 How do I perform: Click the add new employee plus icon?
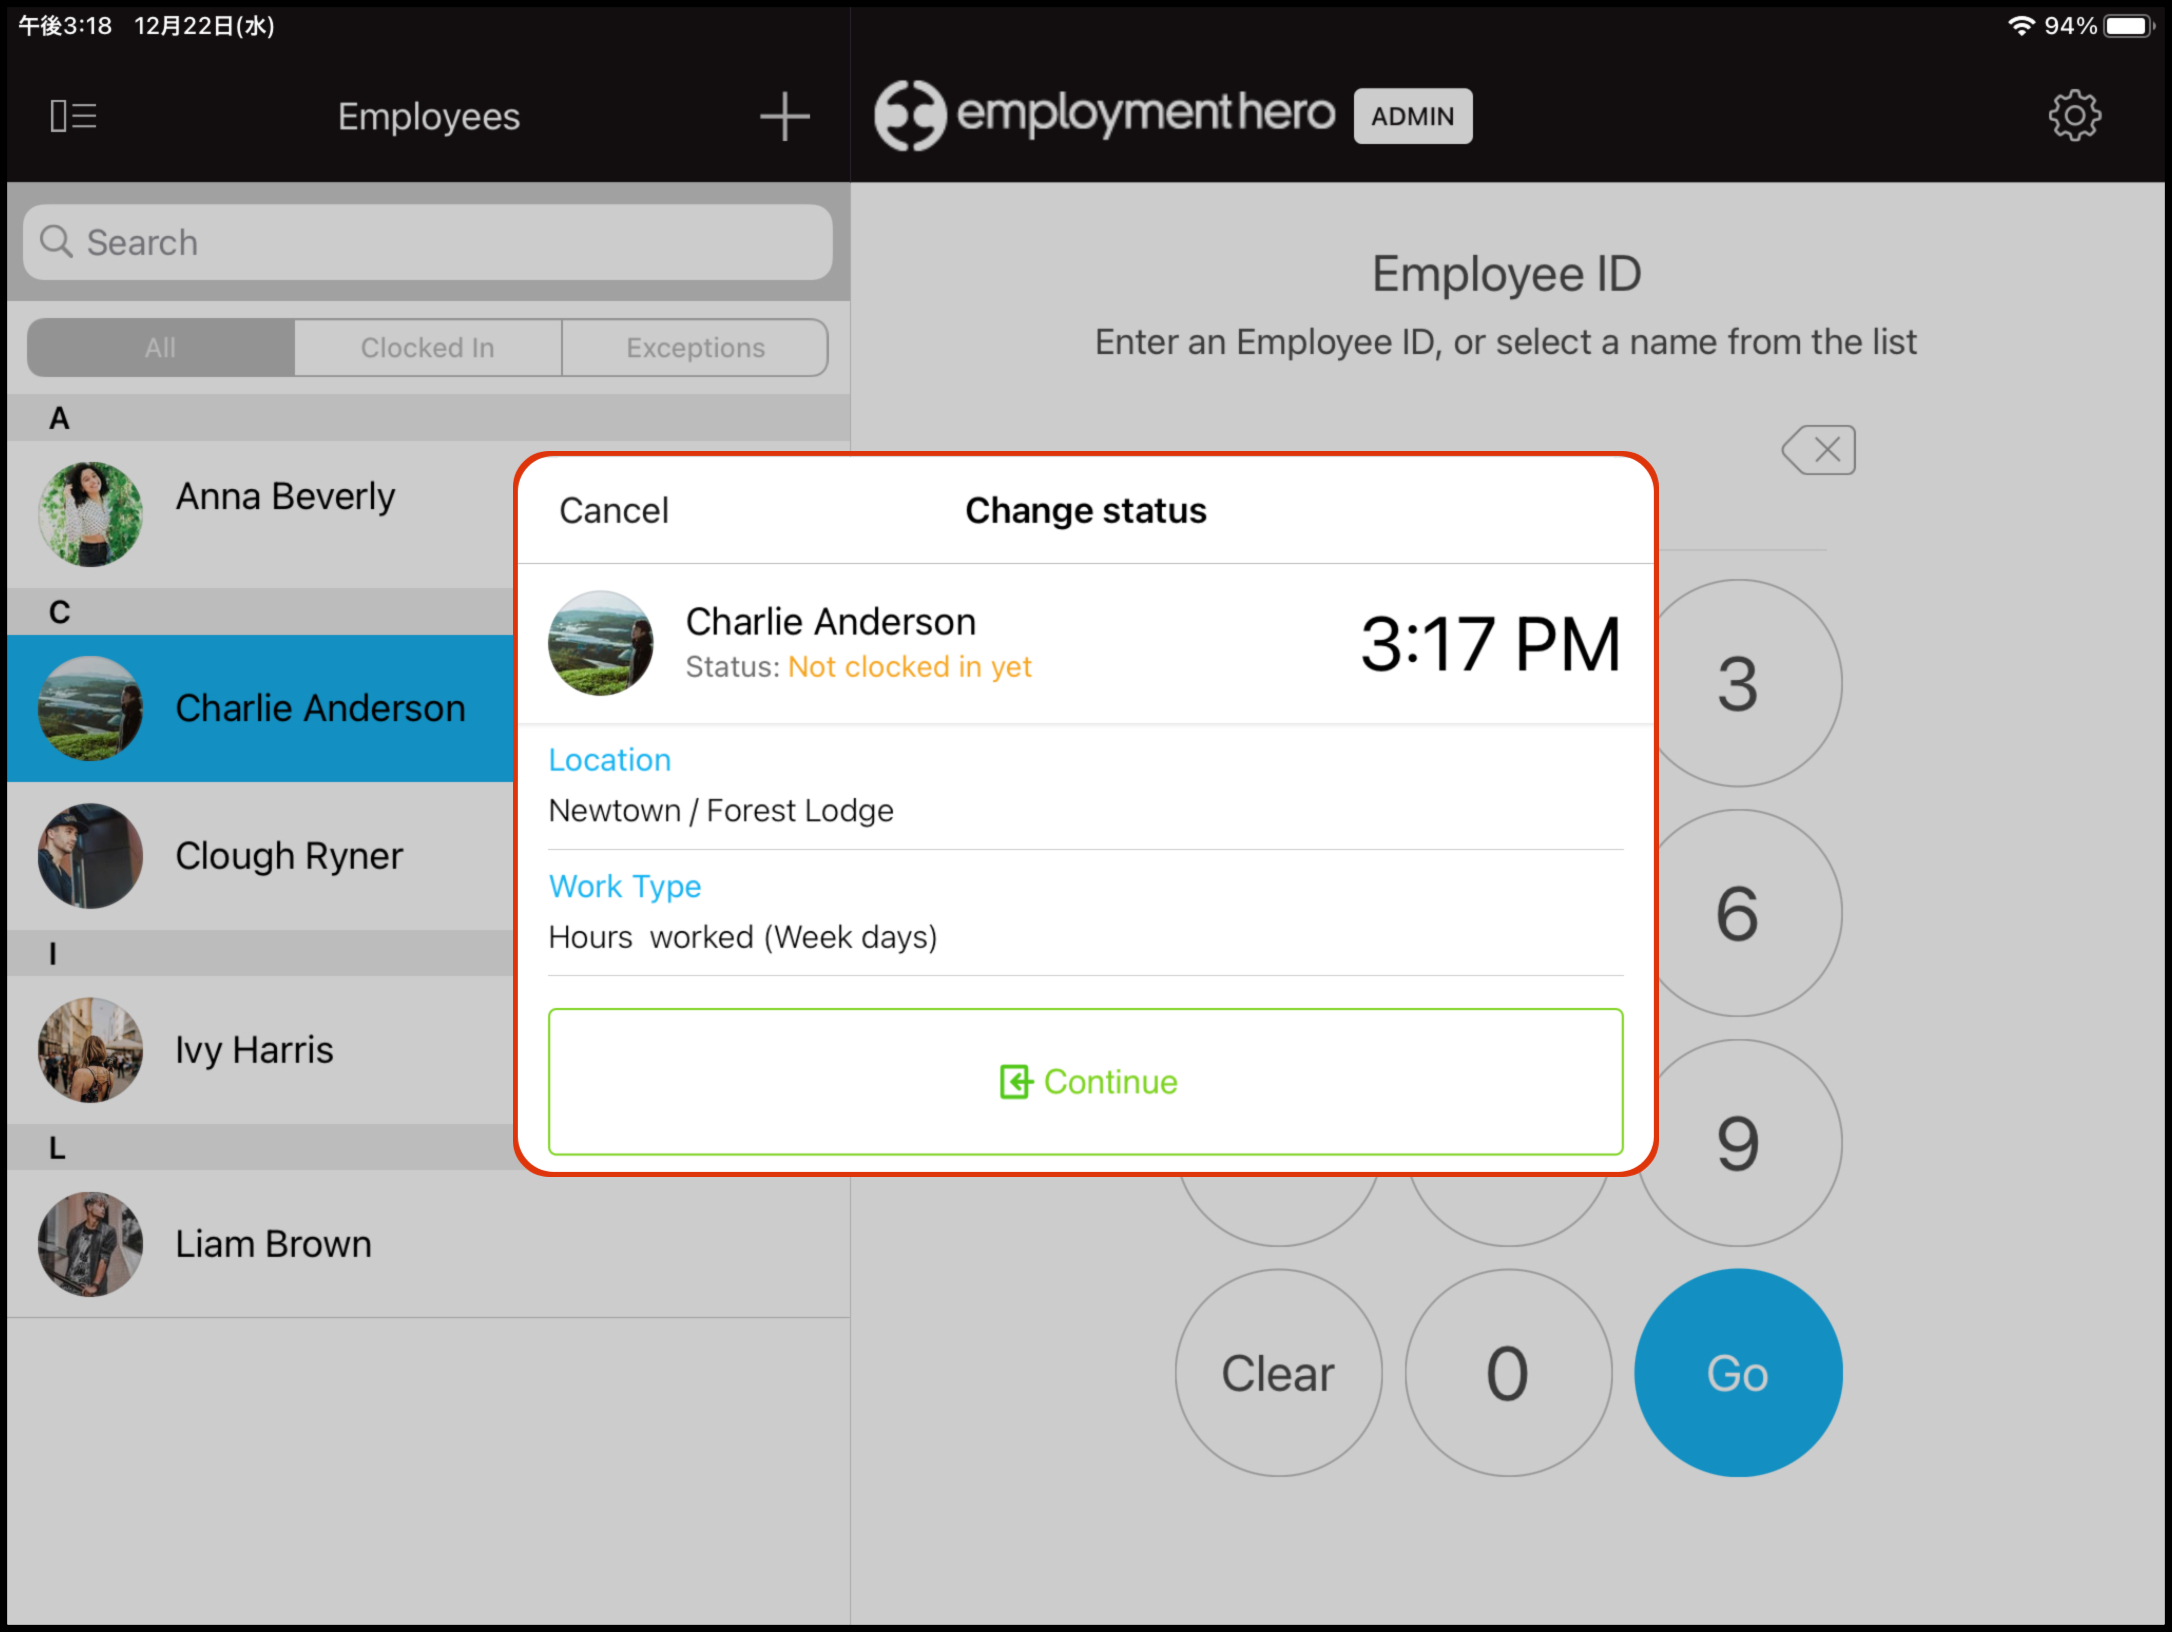point(783,115)
